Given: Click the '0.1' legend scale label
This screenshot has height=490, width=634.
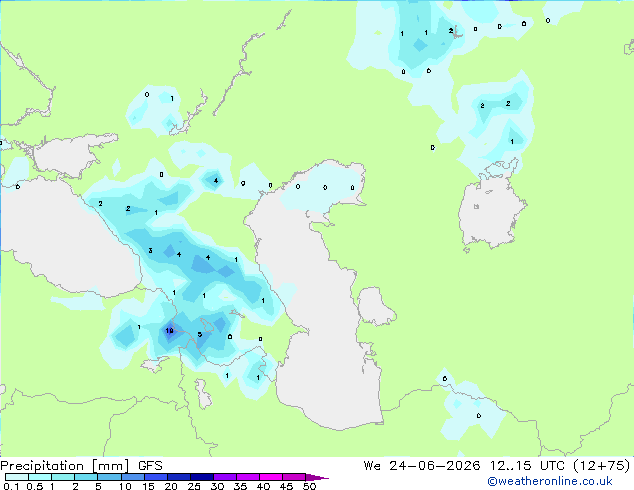Looking at the screenshot, I should (11, 486).
